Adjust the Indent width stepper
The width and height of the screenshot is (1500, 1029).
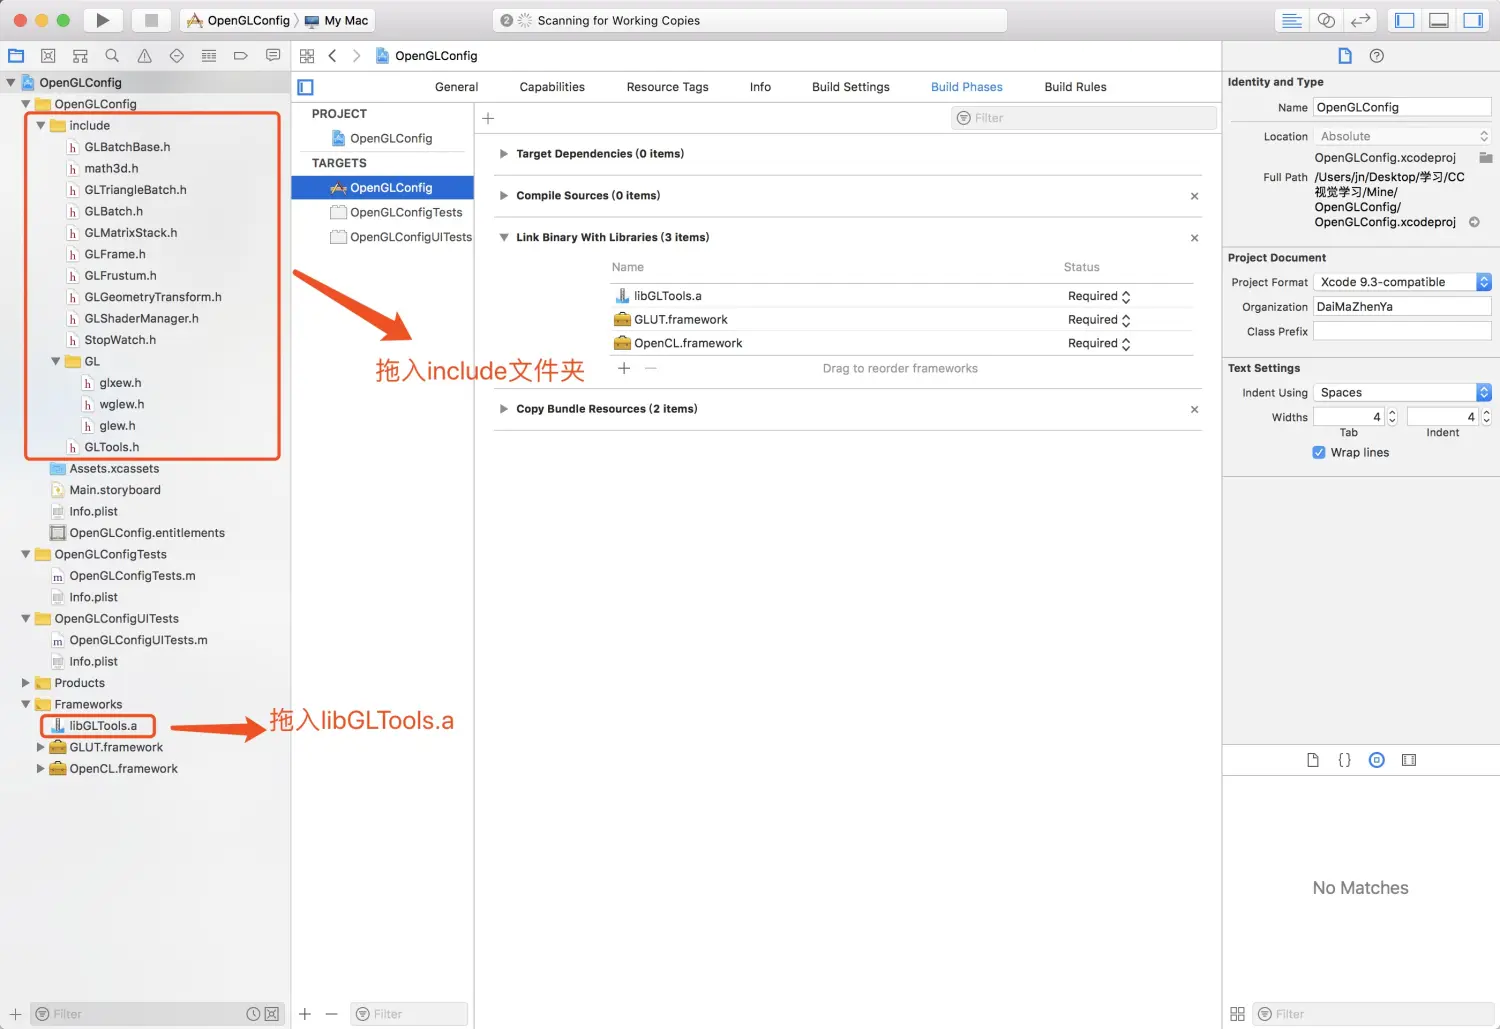[1486, 417]
